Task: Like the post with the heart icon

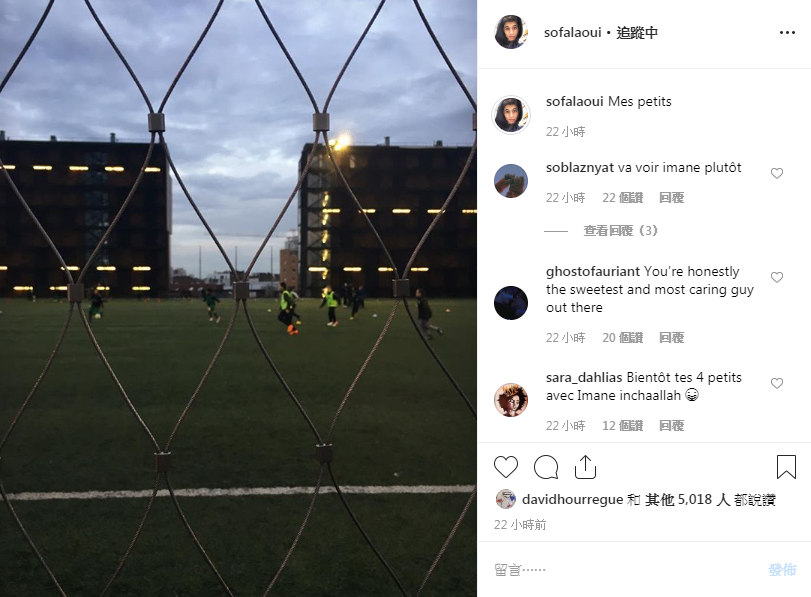Action: point(505,467)
